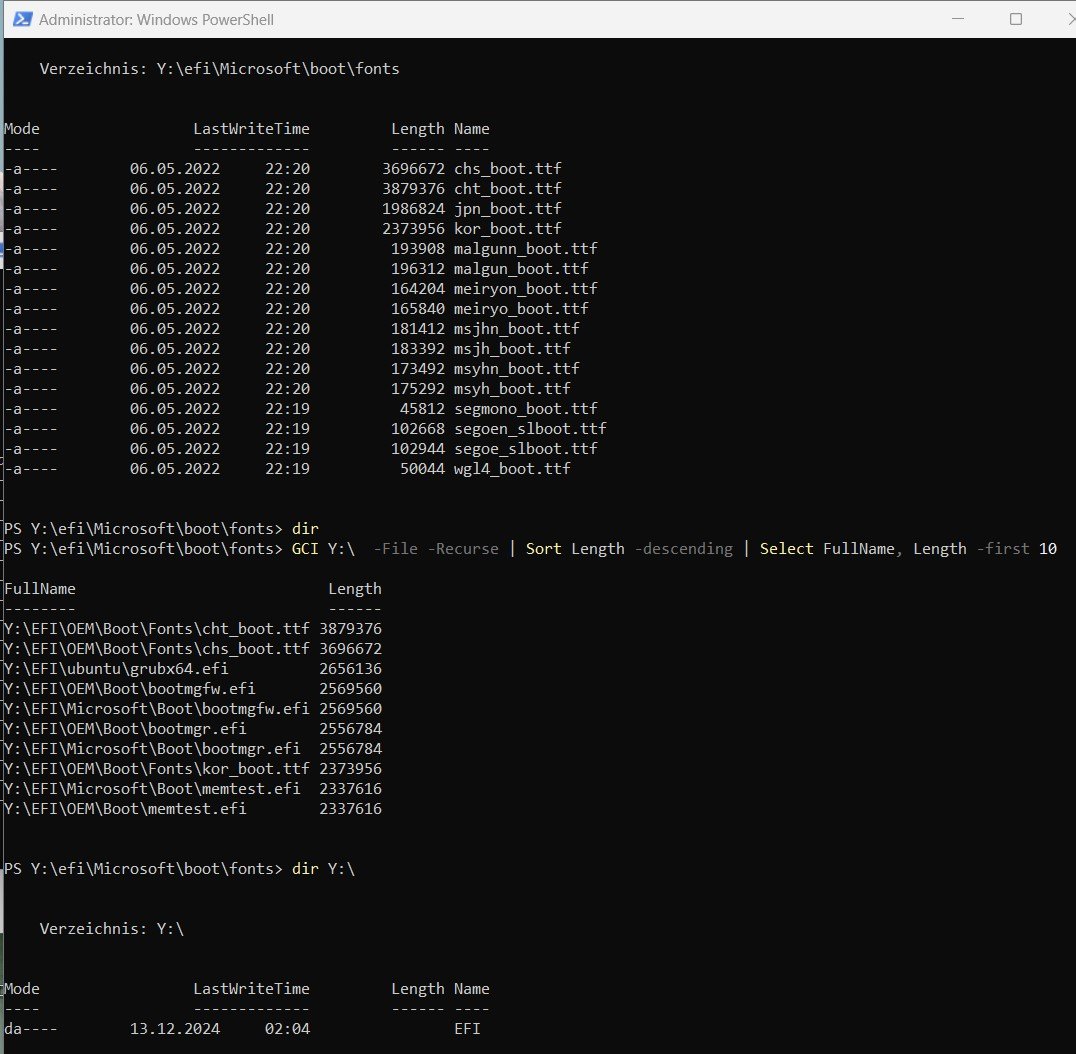
Task: Click file name cht_boot.ttf in the directory listing
Action: coord(507,189)
